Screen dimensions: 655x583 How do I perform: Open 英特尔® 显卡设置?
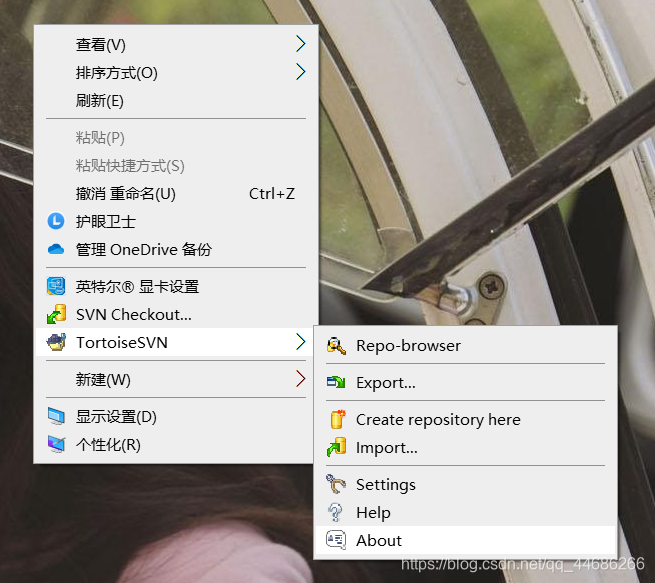pos(176,286)
